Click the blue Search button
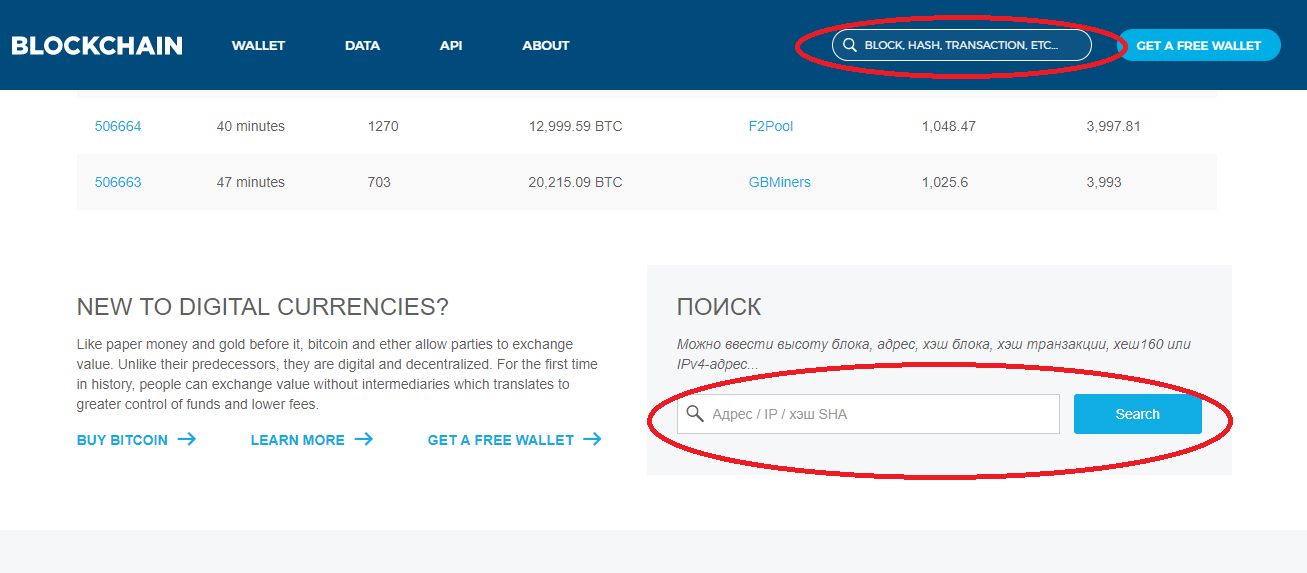 1138,414
